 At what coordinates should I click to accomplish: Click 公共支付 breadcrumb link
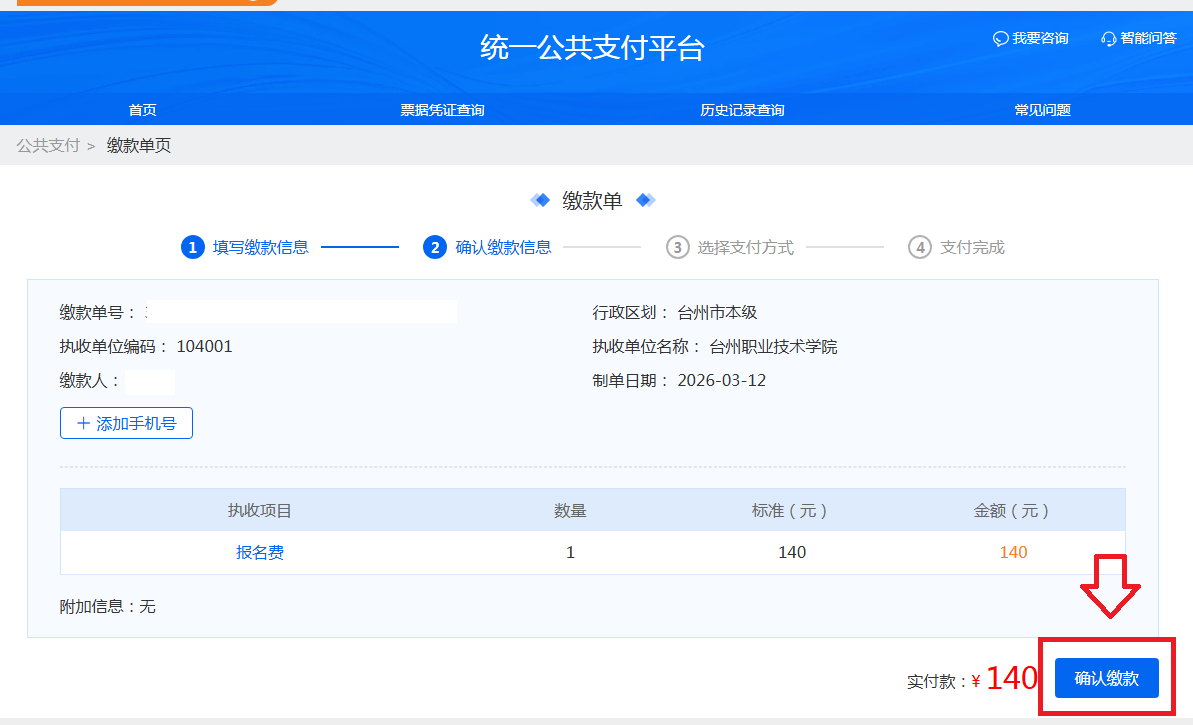pos(48,146)
